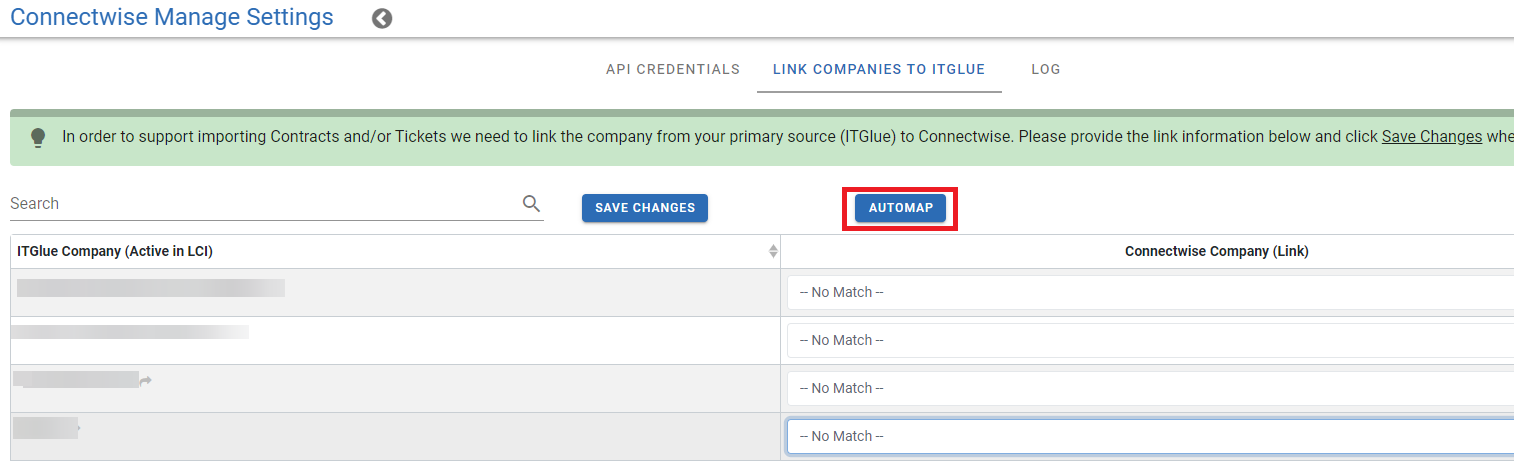1514x461 pixels.
Task: Click the redirect arrow icon in third row
Action: [146, 381]
